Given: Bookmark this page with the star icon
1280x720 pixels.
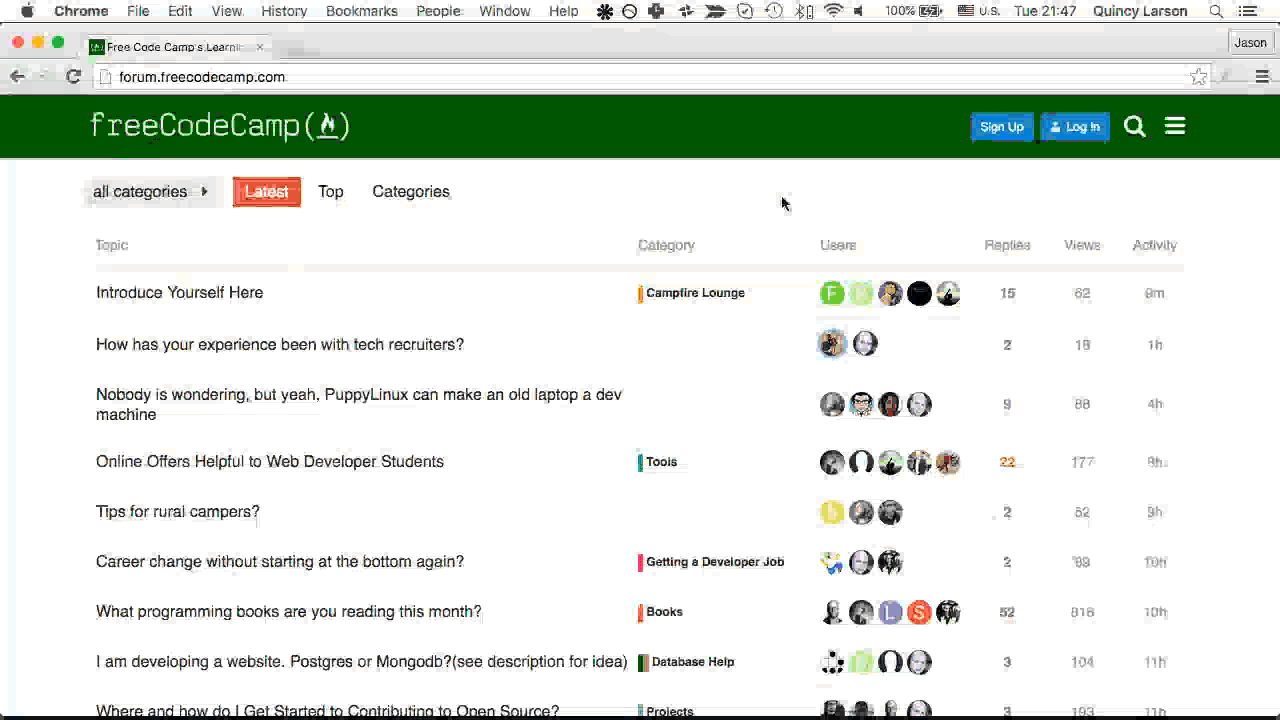Looking at the screenshot, I should click(x=1198, y=77).
